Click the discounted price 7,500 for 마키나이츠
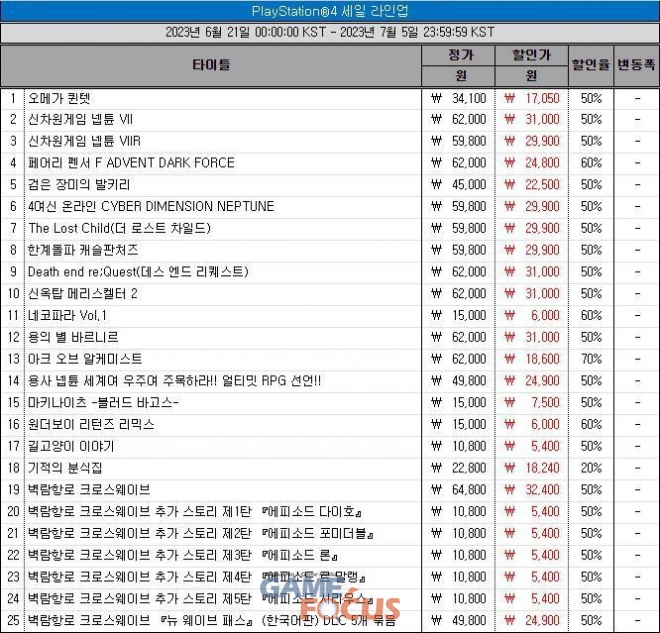The image size is (660, 633). (x=545, y=403)
